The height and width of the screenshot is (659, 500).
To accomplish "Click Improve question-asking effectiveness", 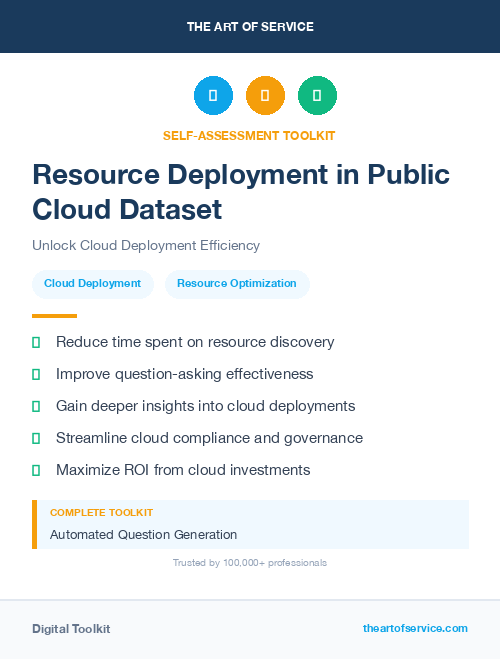I will 184,374.
